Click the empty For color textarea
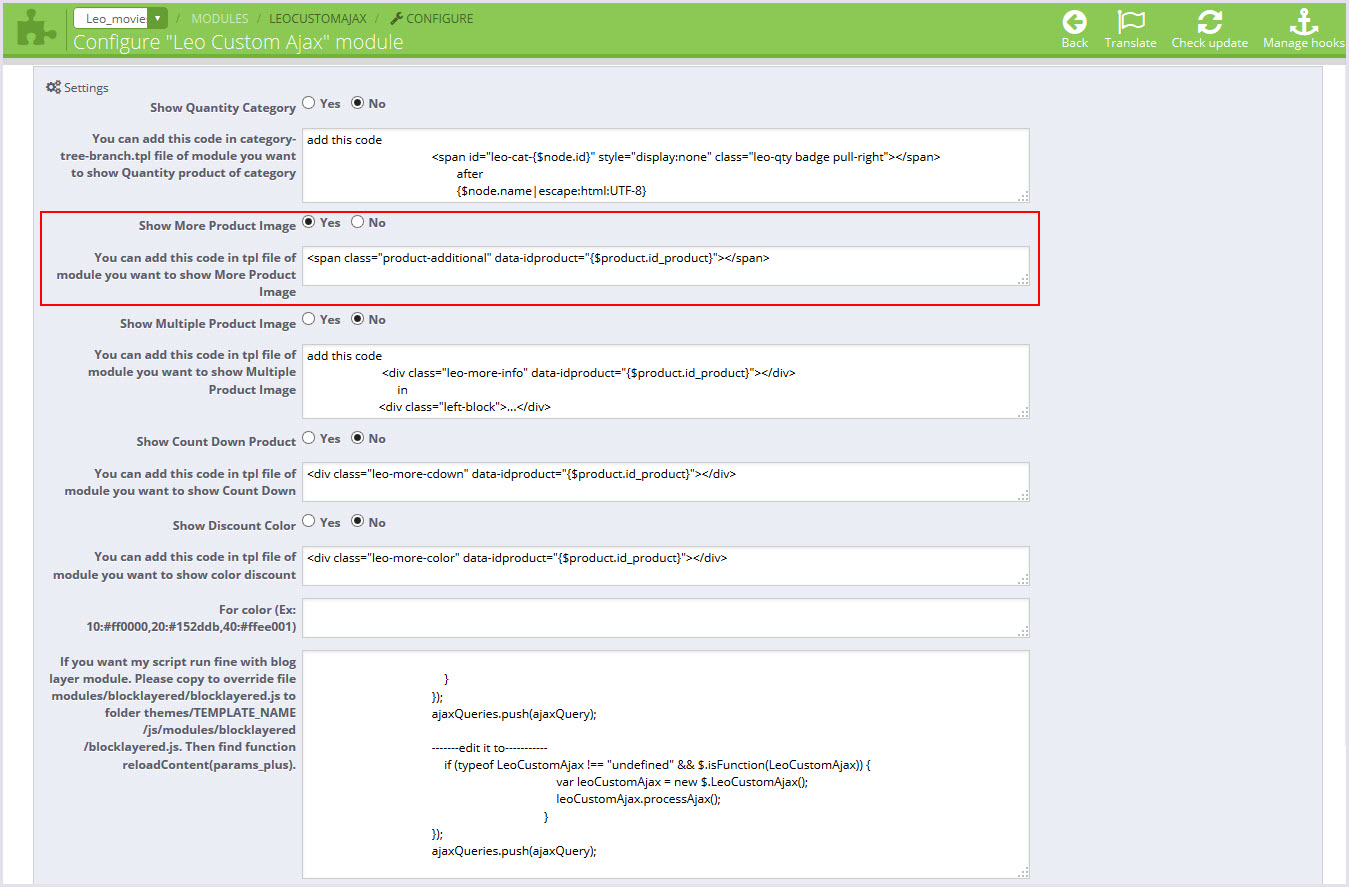Screen dimensions: 1349x887 tap(665, 618)
